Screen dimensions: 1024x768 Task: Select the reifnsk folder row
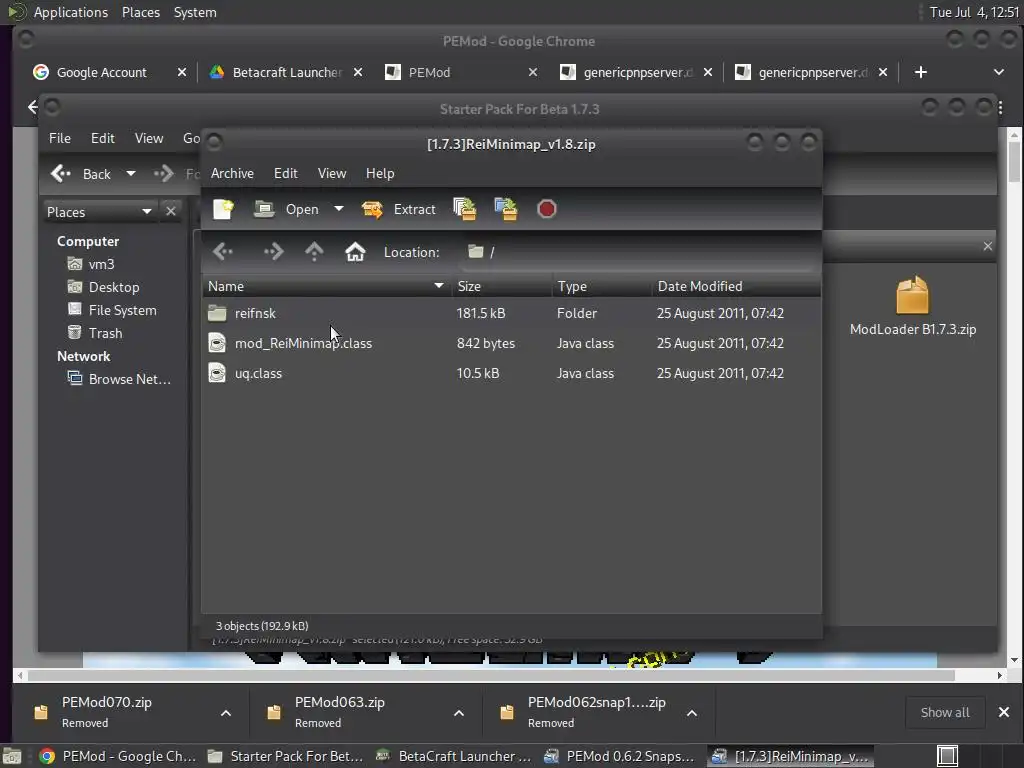tap(511, 313)
